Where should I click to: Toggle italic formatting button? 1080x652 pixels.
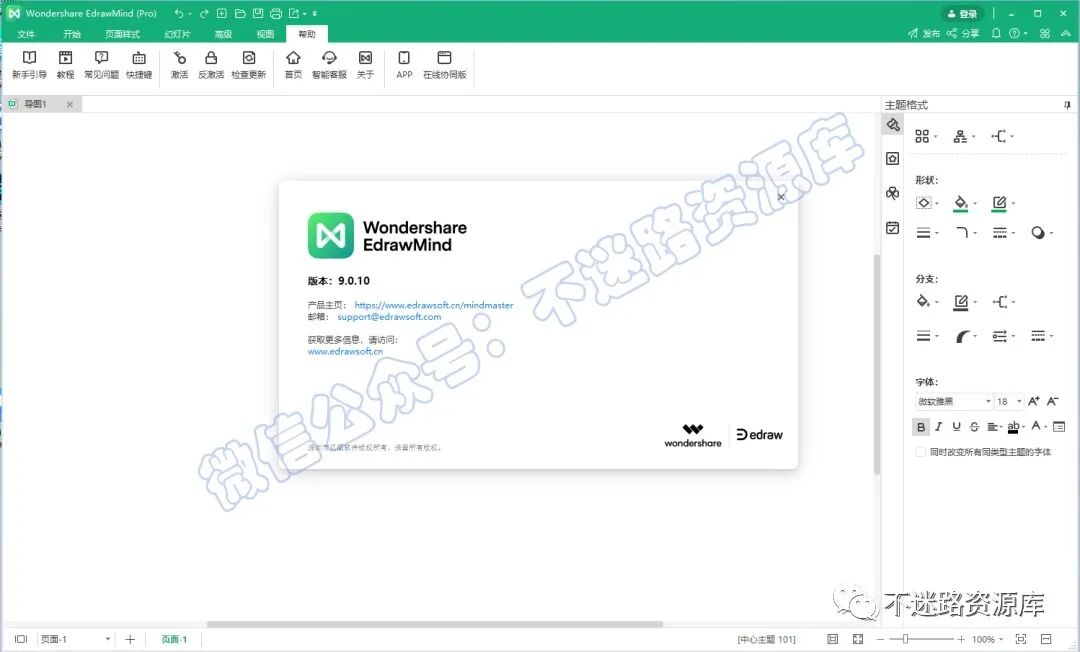(x=938, y=427)
